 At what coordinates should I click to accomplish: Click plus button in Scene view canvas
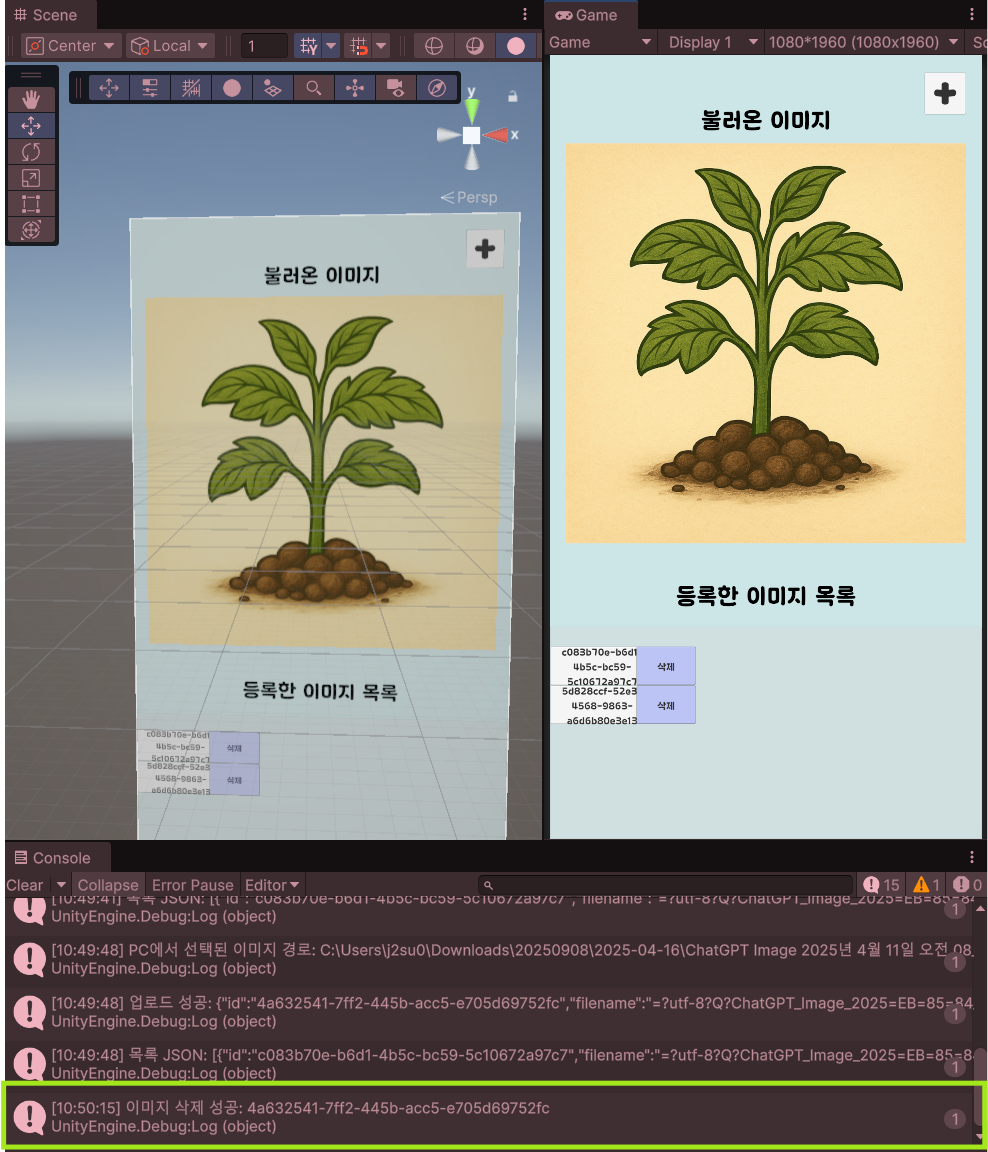pos(485,248)
